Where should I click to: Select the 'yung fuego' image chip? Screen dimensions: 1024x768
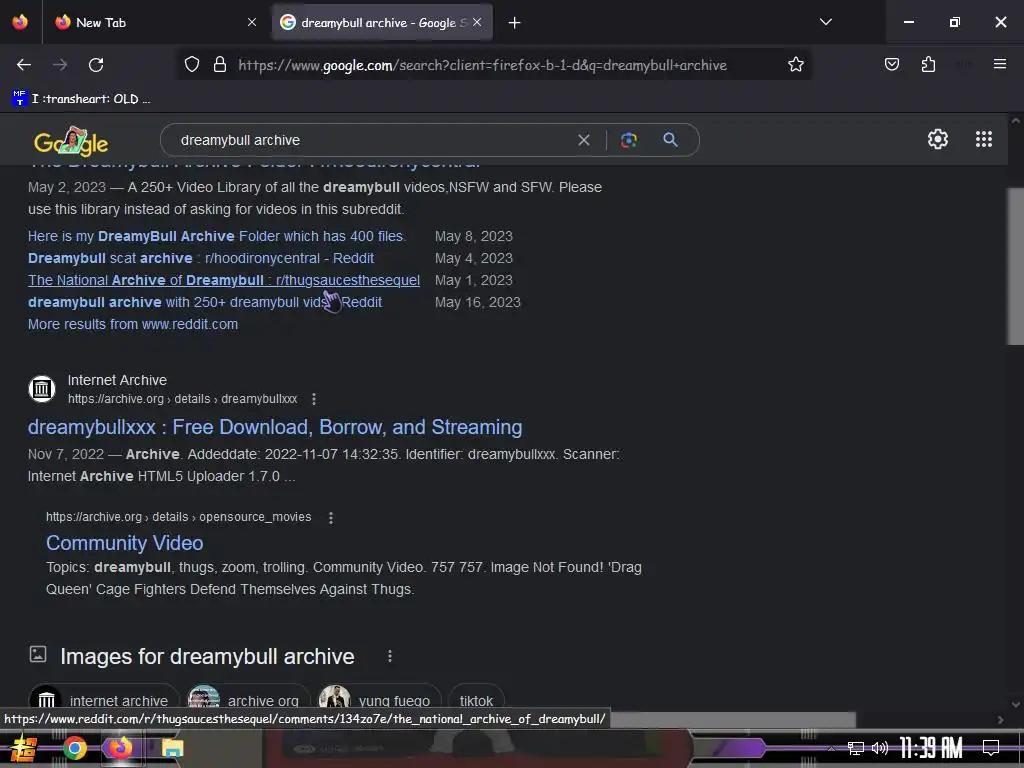tap(379, 699)
